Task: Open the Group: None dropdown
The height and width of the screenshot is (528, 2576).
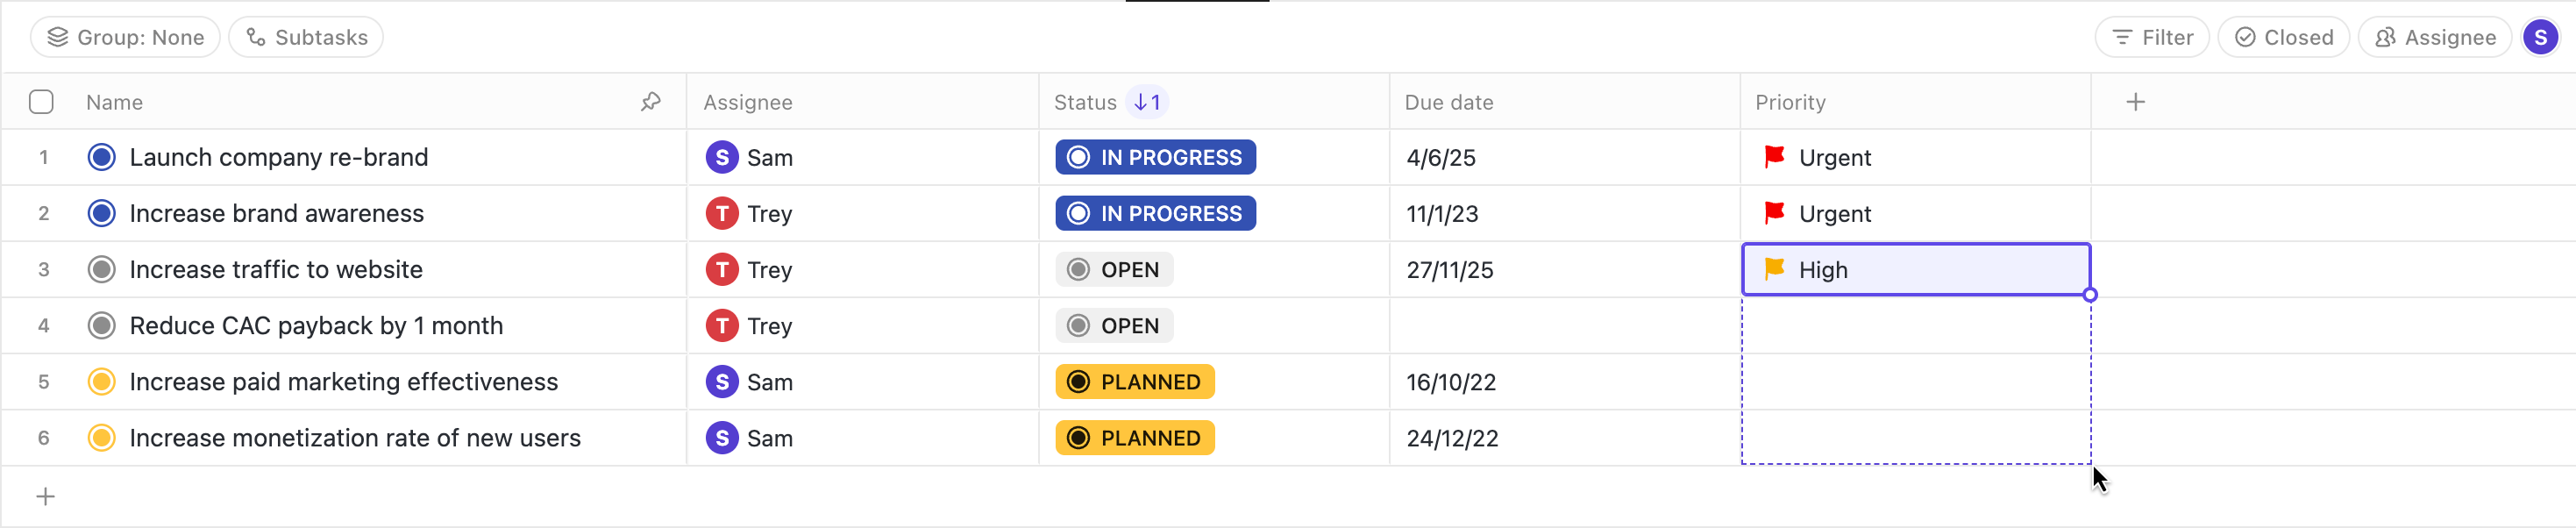Action: [x=126, y=38]
